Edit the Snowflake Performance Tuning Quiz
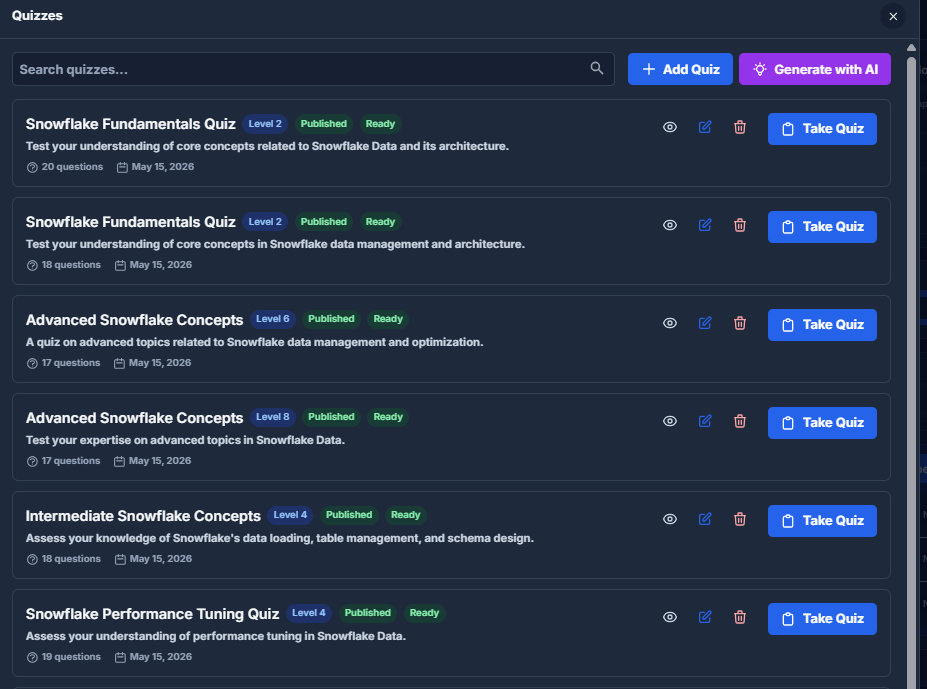 coord(705,617)
